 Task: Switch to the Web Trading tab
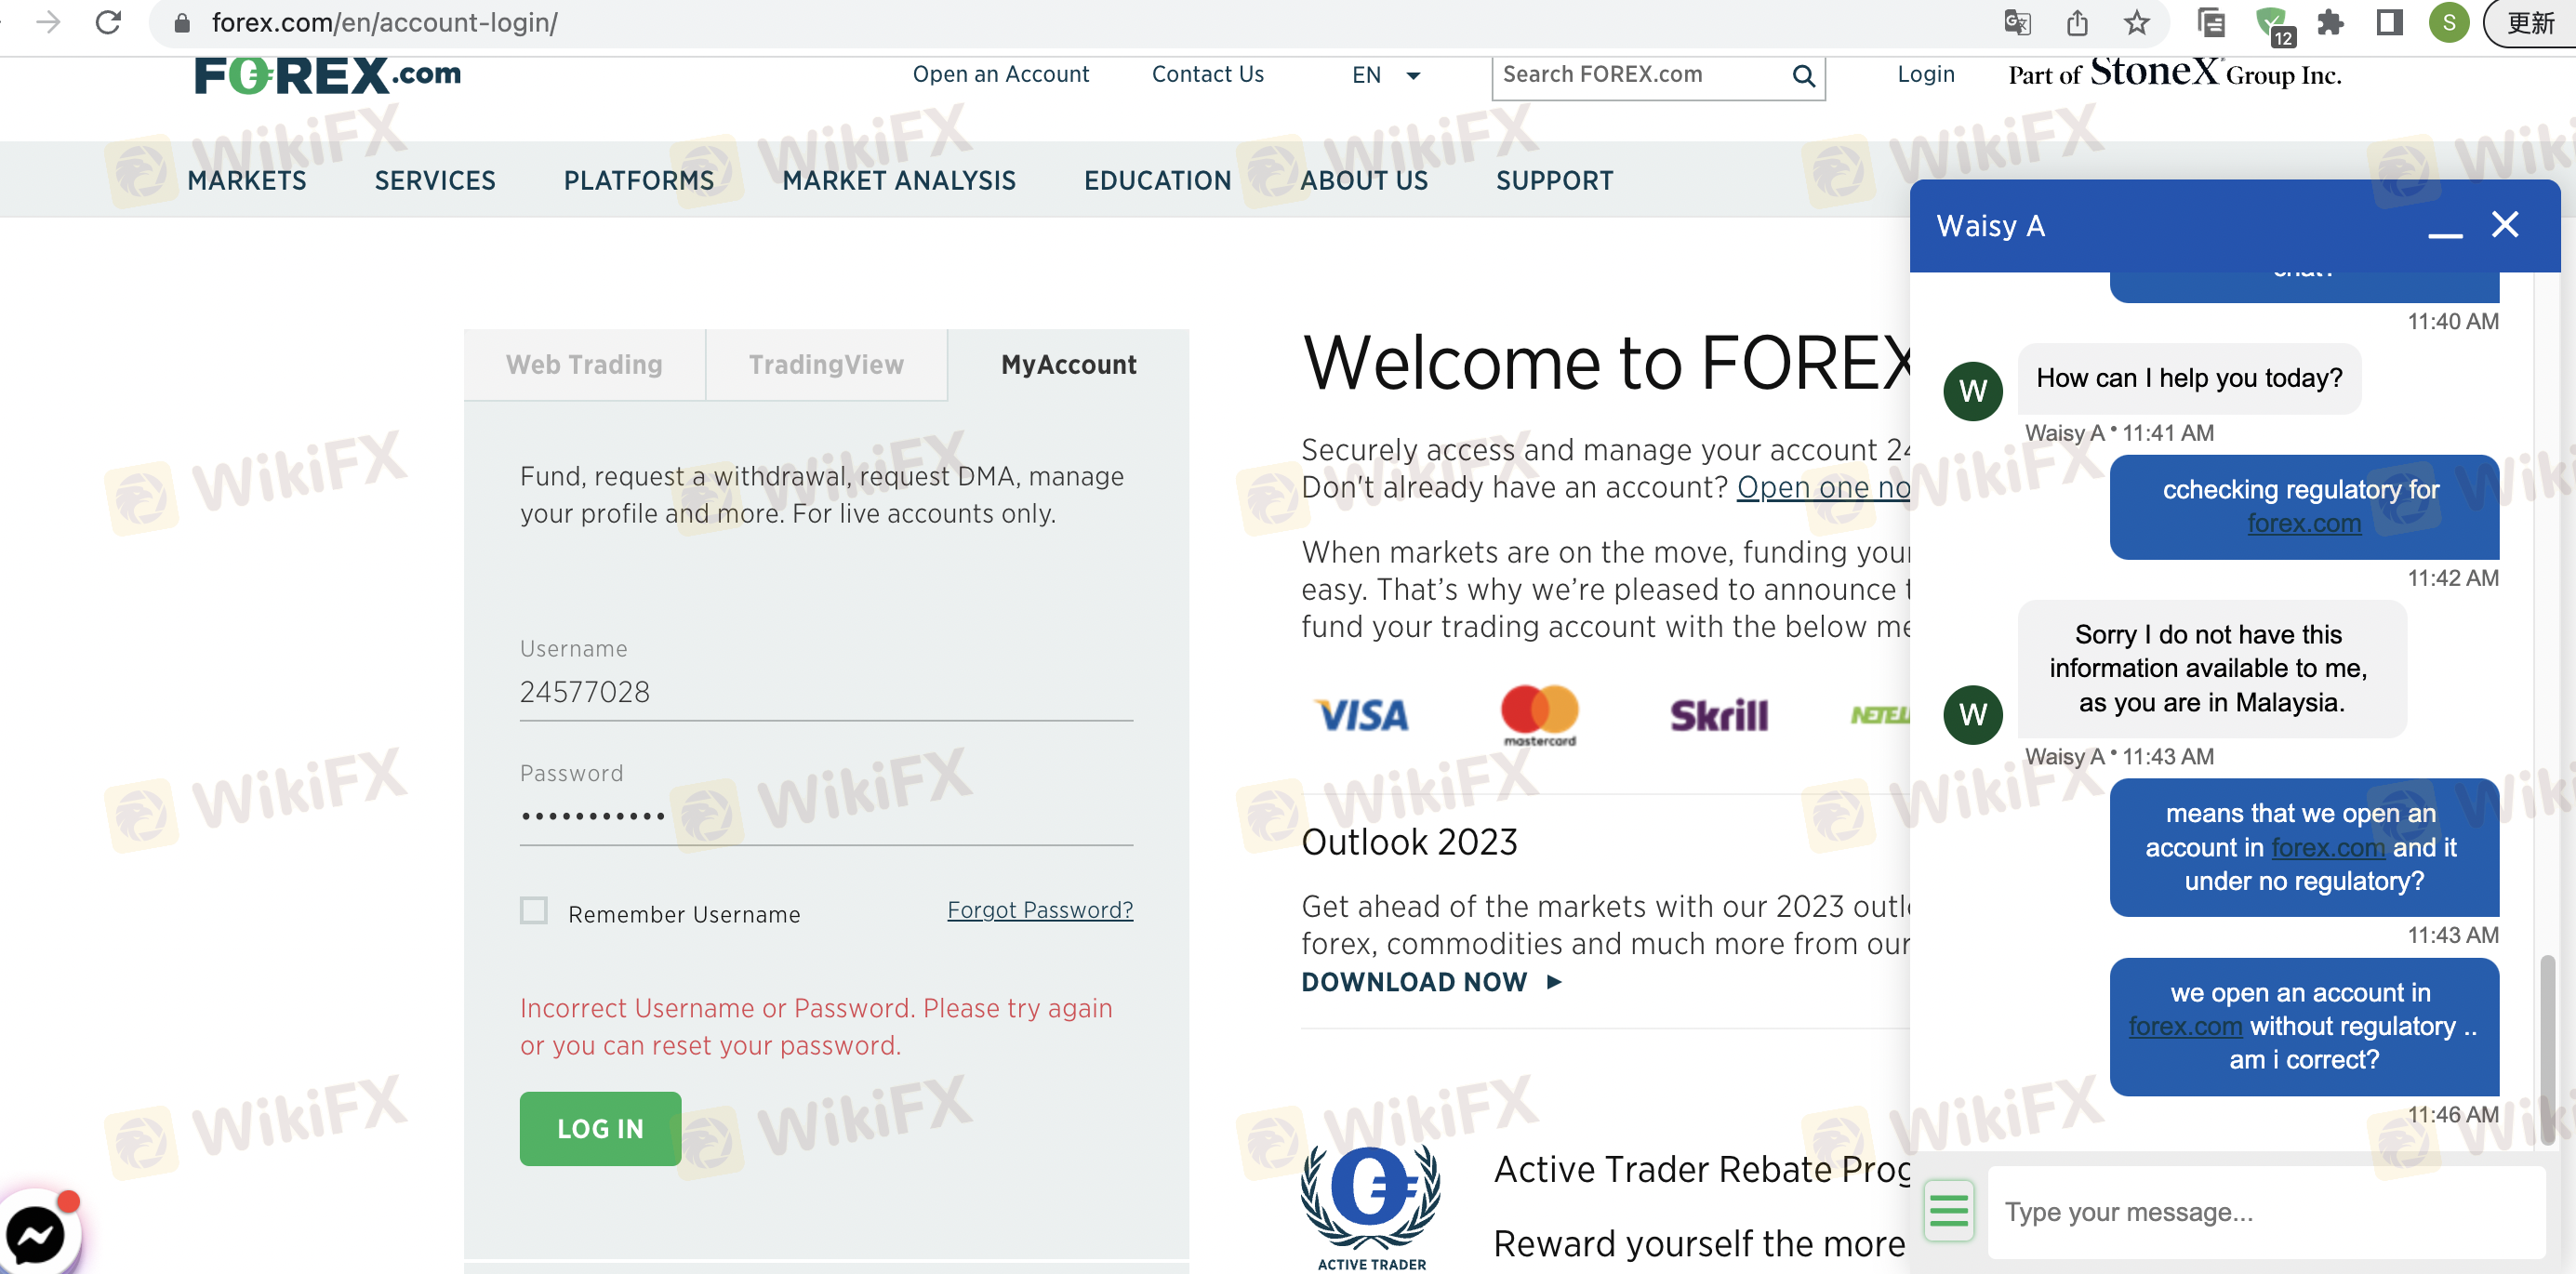point(584,365)
